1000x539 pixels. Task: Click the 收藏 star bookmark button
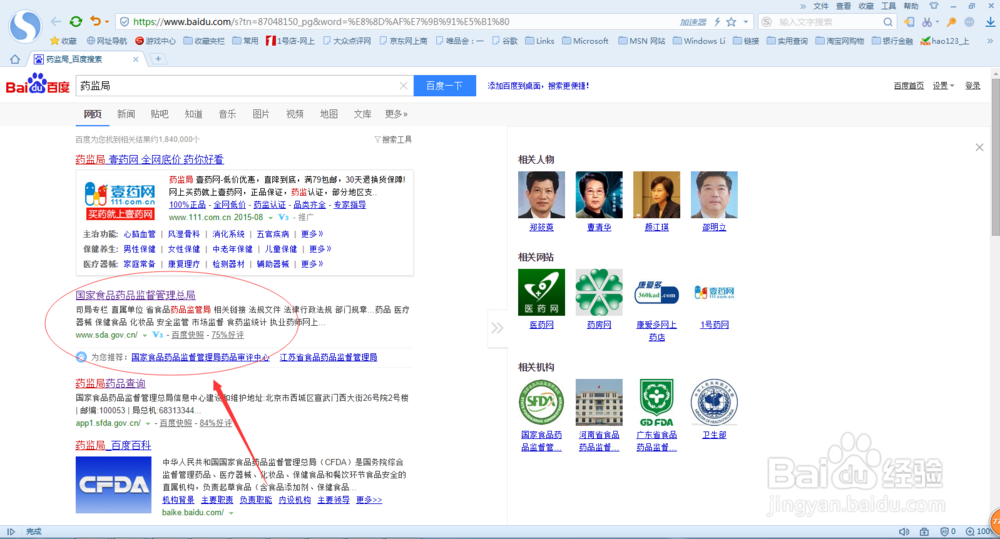pyautogui.click(x=64, y=41)
